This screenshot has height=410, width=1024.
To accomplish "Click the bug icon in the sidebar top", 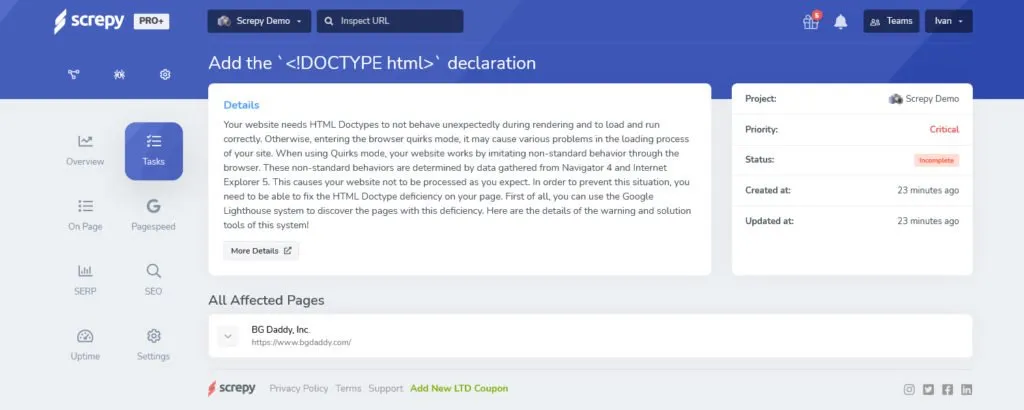I will (x=119, y=74).
